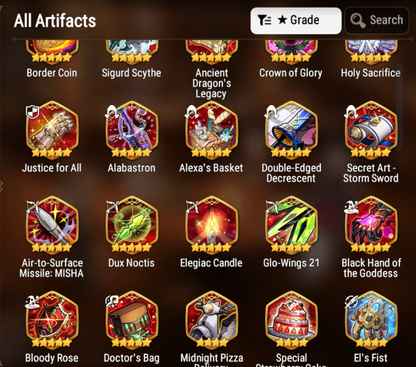This screenshot has height=367, width=416.
Task: Click the Border Coin artifact label
Action: pos(52,73)
